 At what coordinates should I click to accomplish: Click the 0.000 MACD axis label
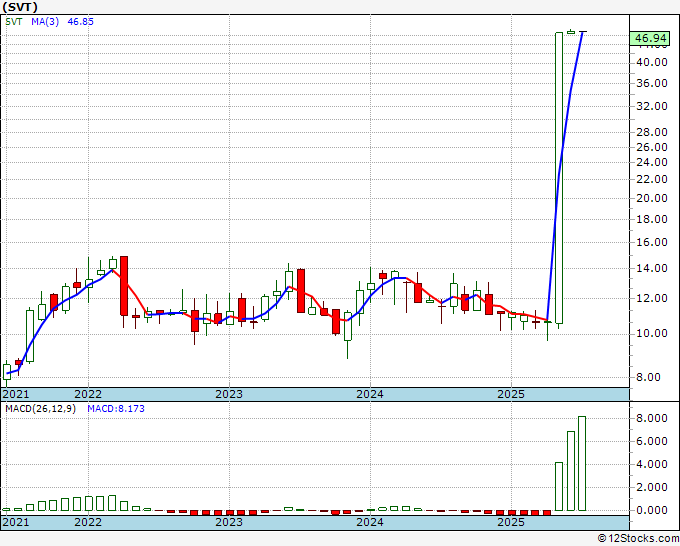[652, 510]
